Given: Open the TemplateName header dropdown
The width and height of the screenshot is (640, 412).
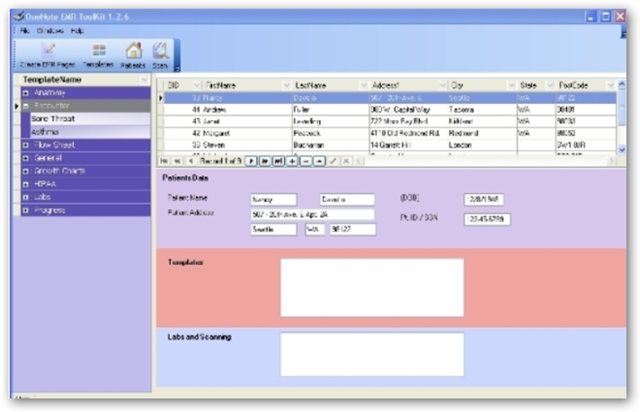Looking at the screenshot, I should coord(145,79).
